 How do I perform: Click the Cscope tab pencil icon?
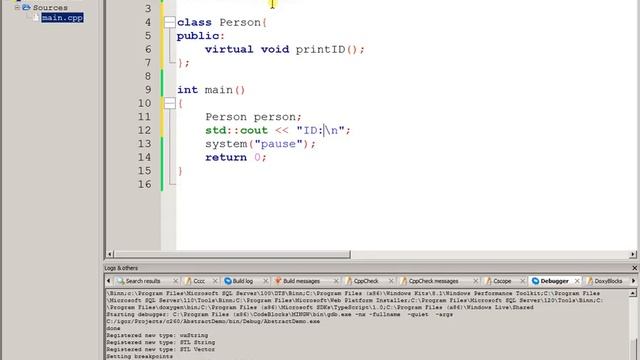[489, 281]
